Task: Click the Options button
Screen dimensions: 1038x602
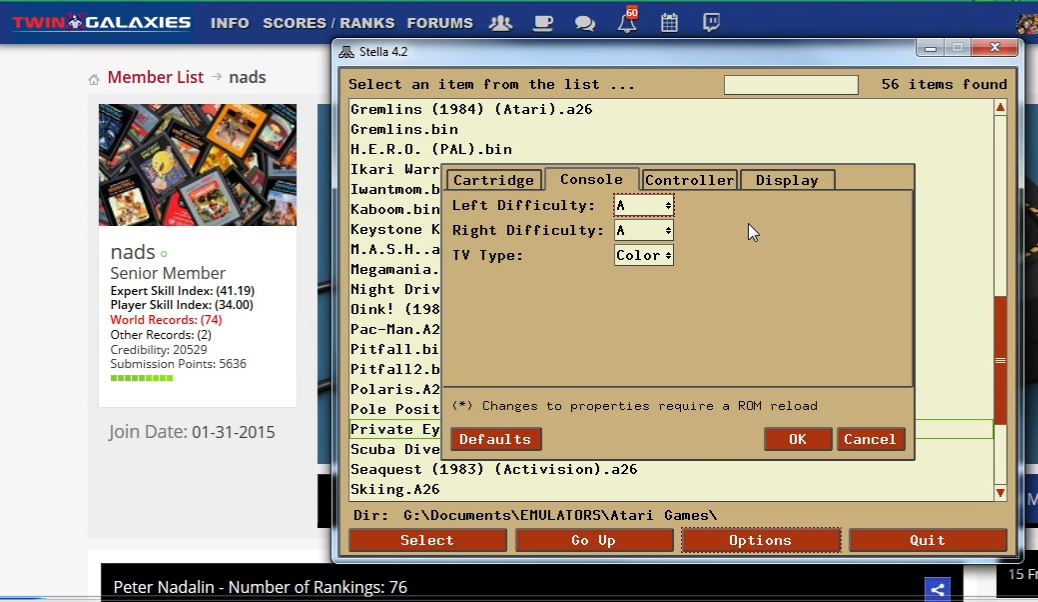Action: point(761,540)
